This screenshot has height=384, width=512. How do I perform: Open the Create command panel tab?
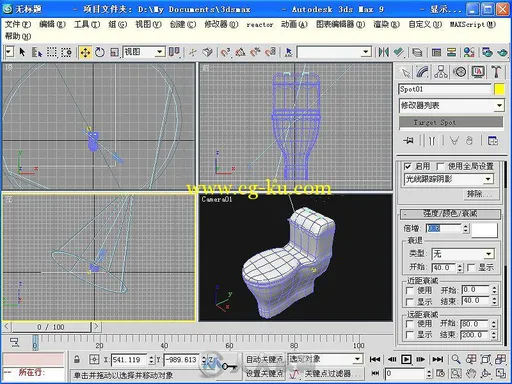406,72
